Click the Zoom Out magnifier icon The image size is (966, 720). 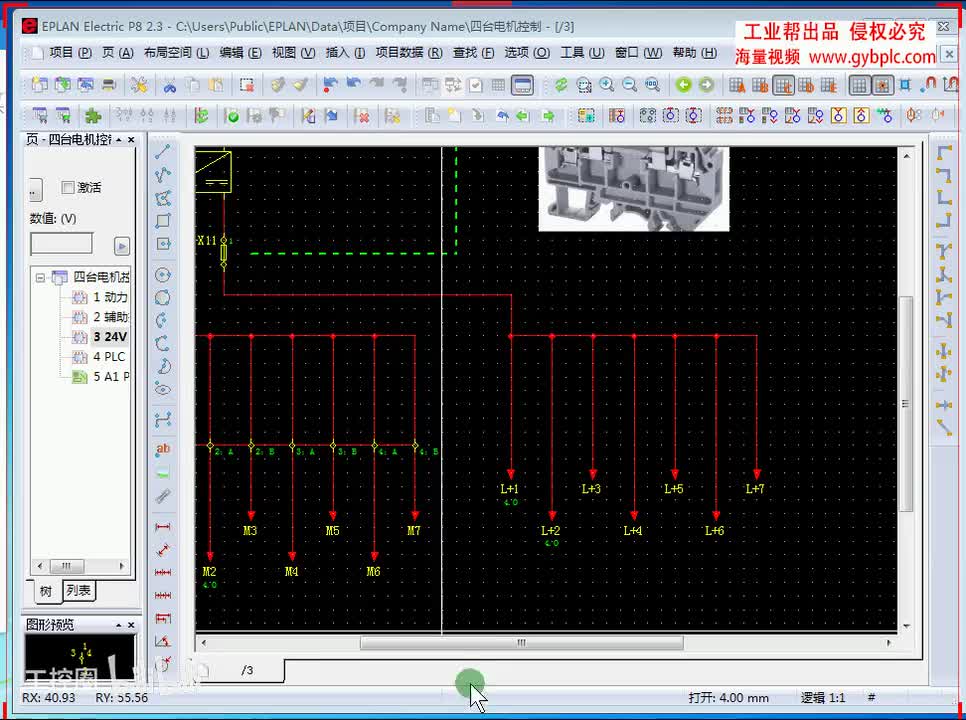pyautogui.click(x=630, y=85)
